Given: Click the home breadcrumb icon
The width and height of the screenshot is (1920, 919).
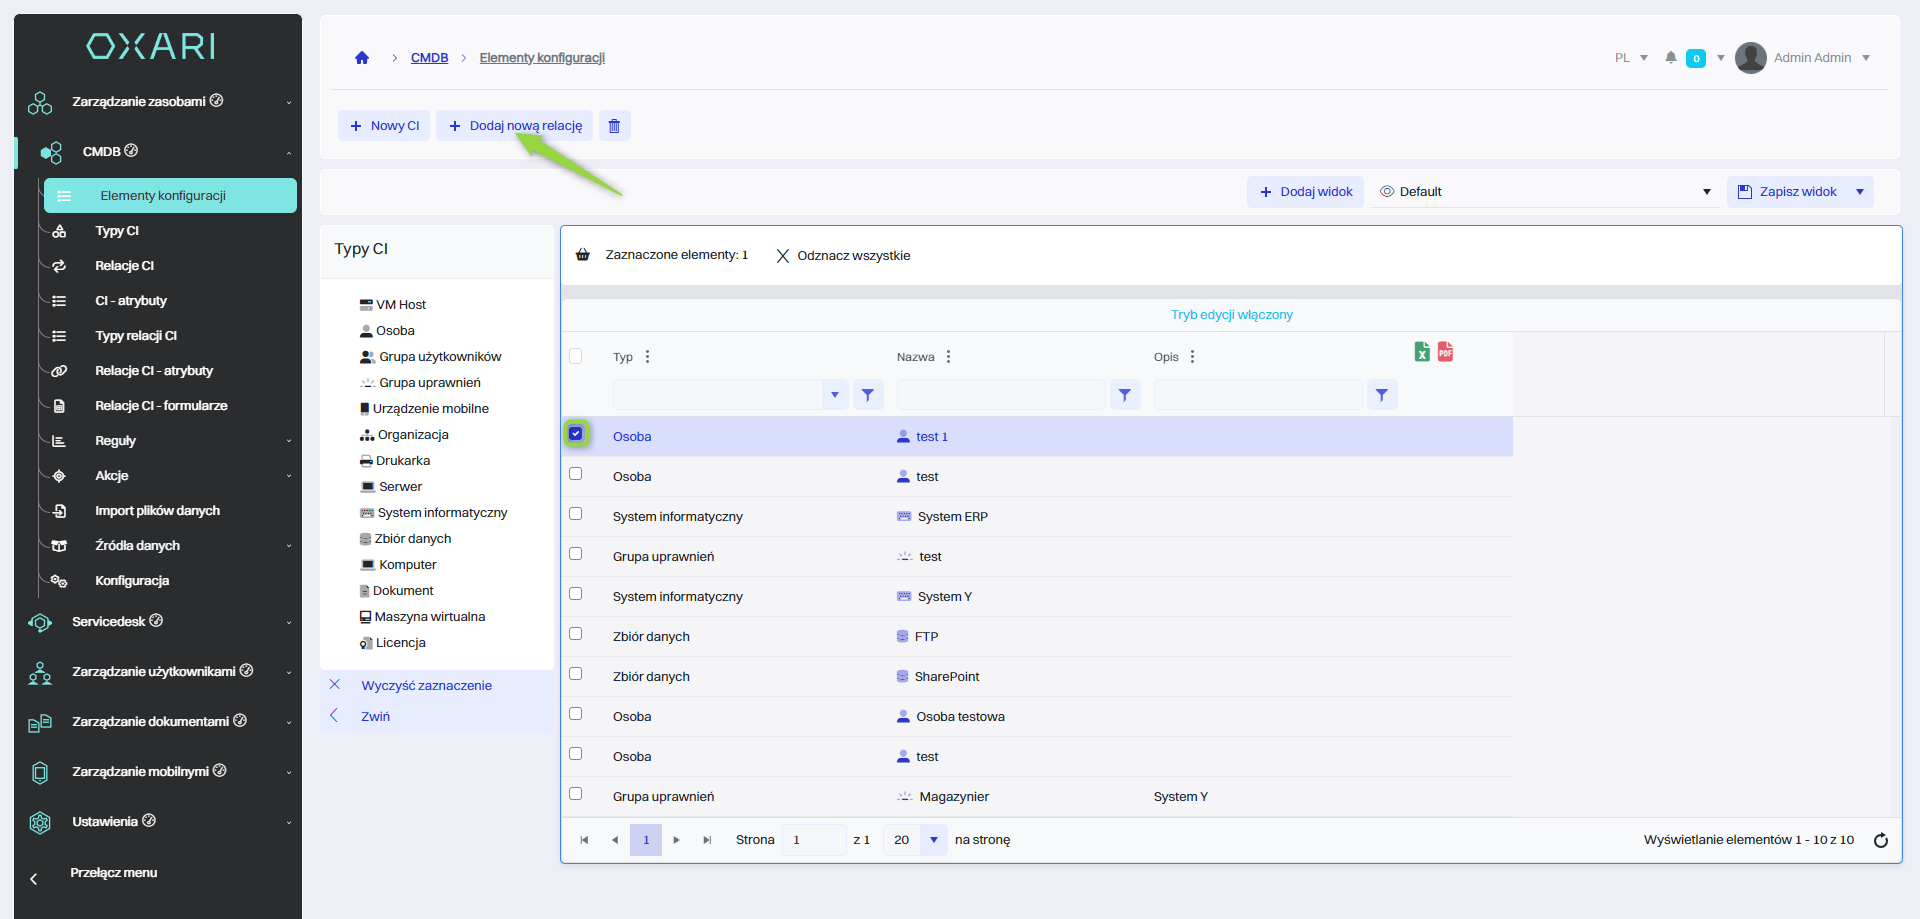Looking at the screenshot, I should [x=362, y=58].
